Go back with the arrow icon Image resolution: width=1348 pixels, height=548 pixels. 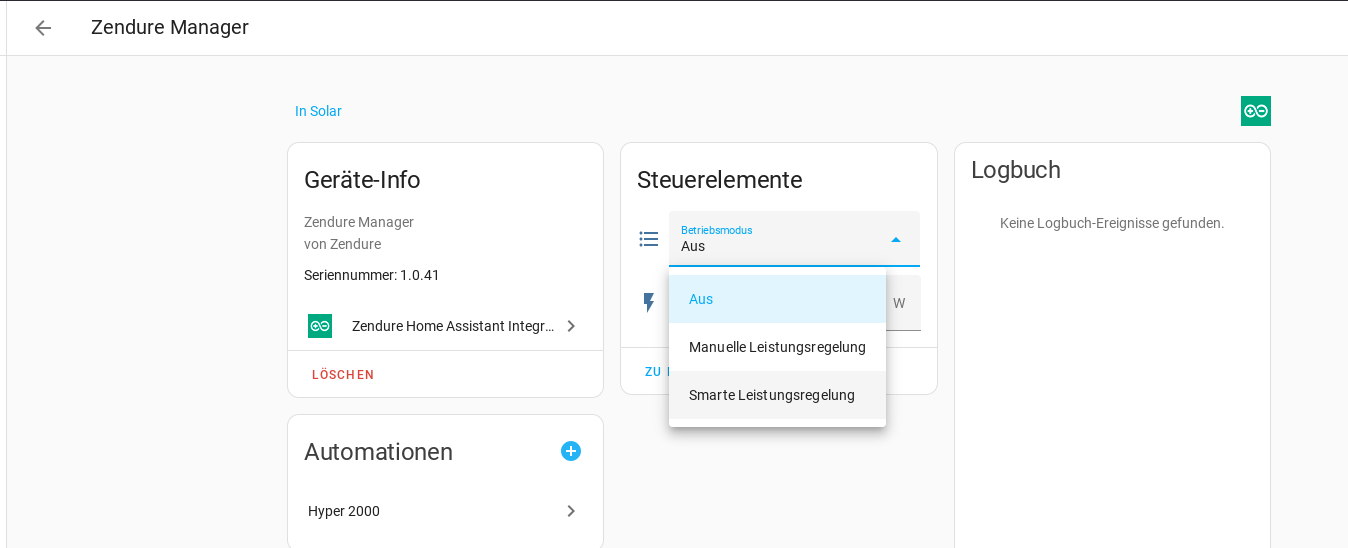pyautogui.click(x=43, y=28)
